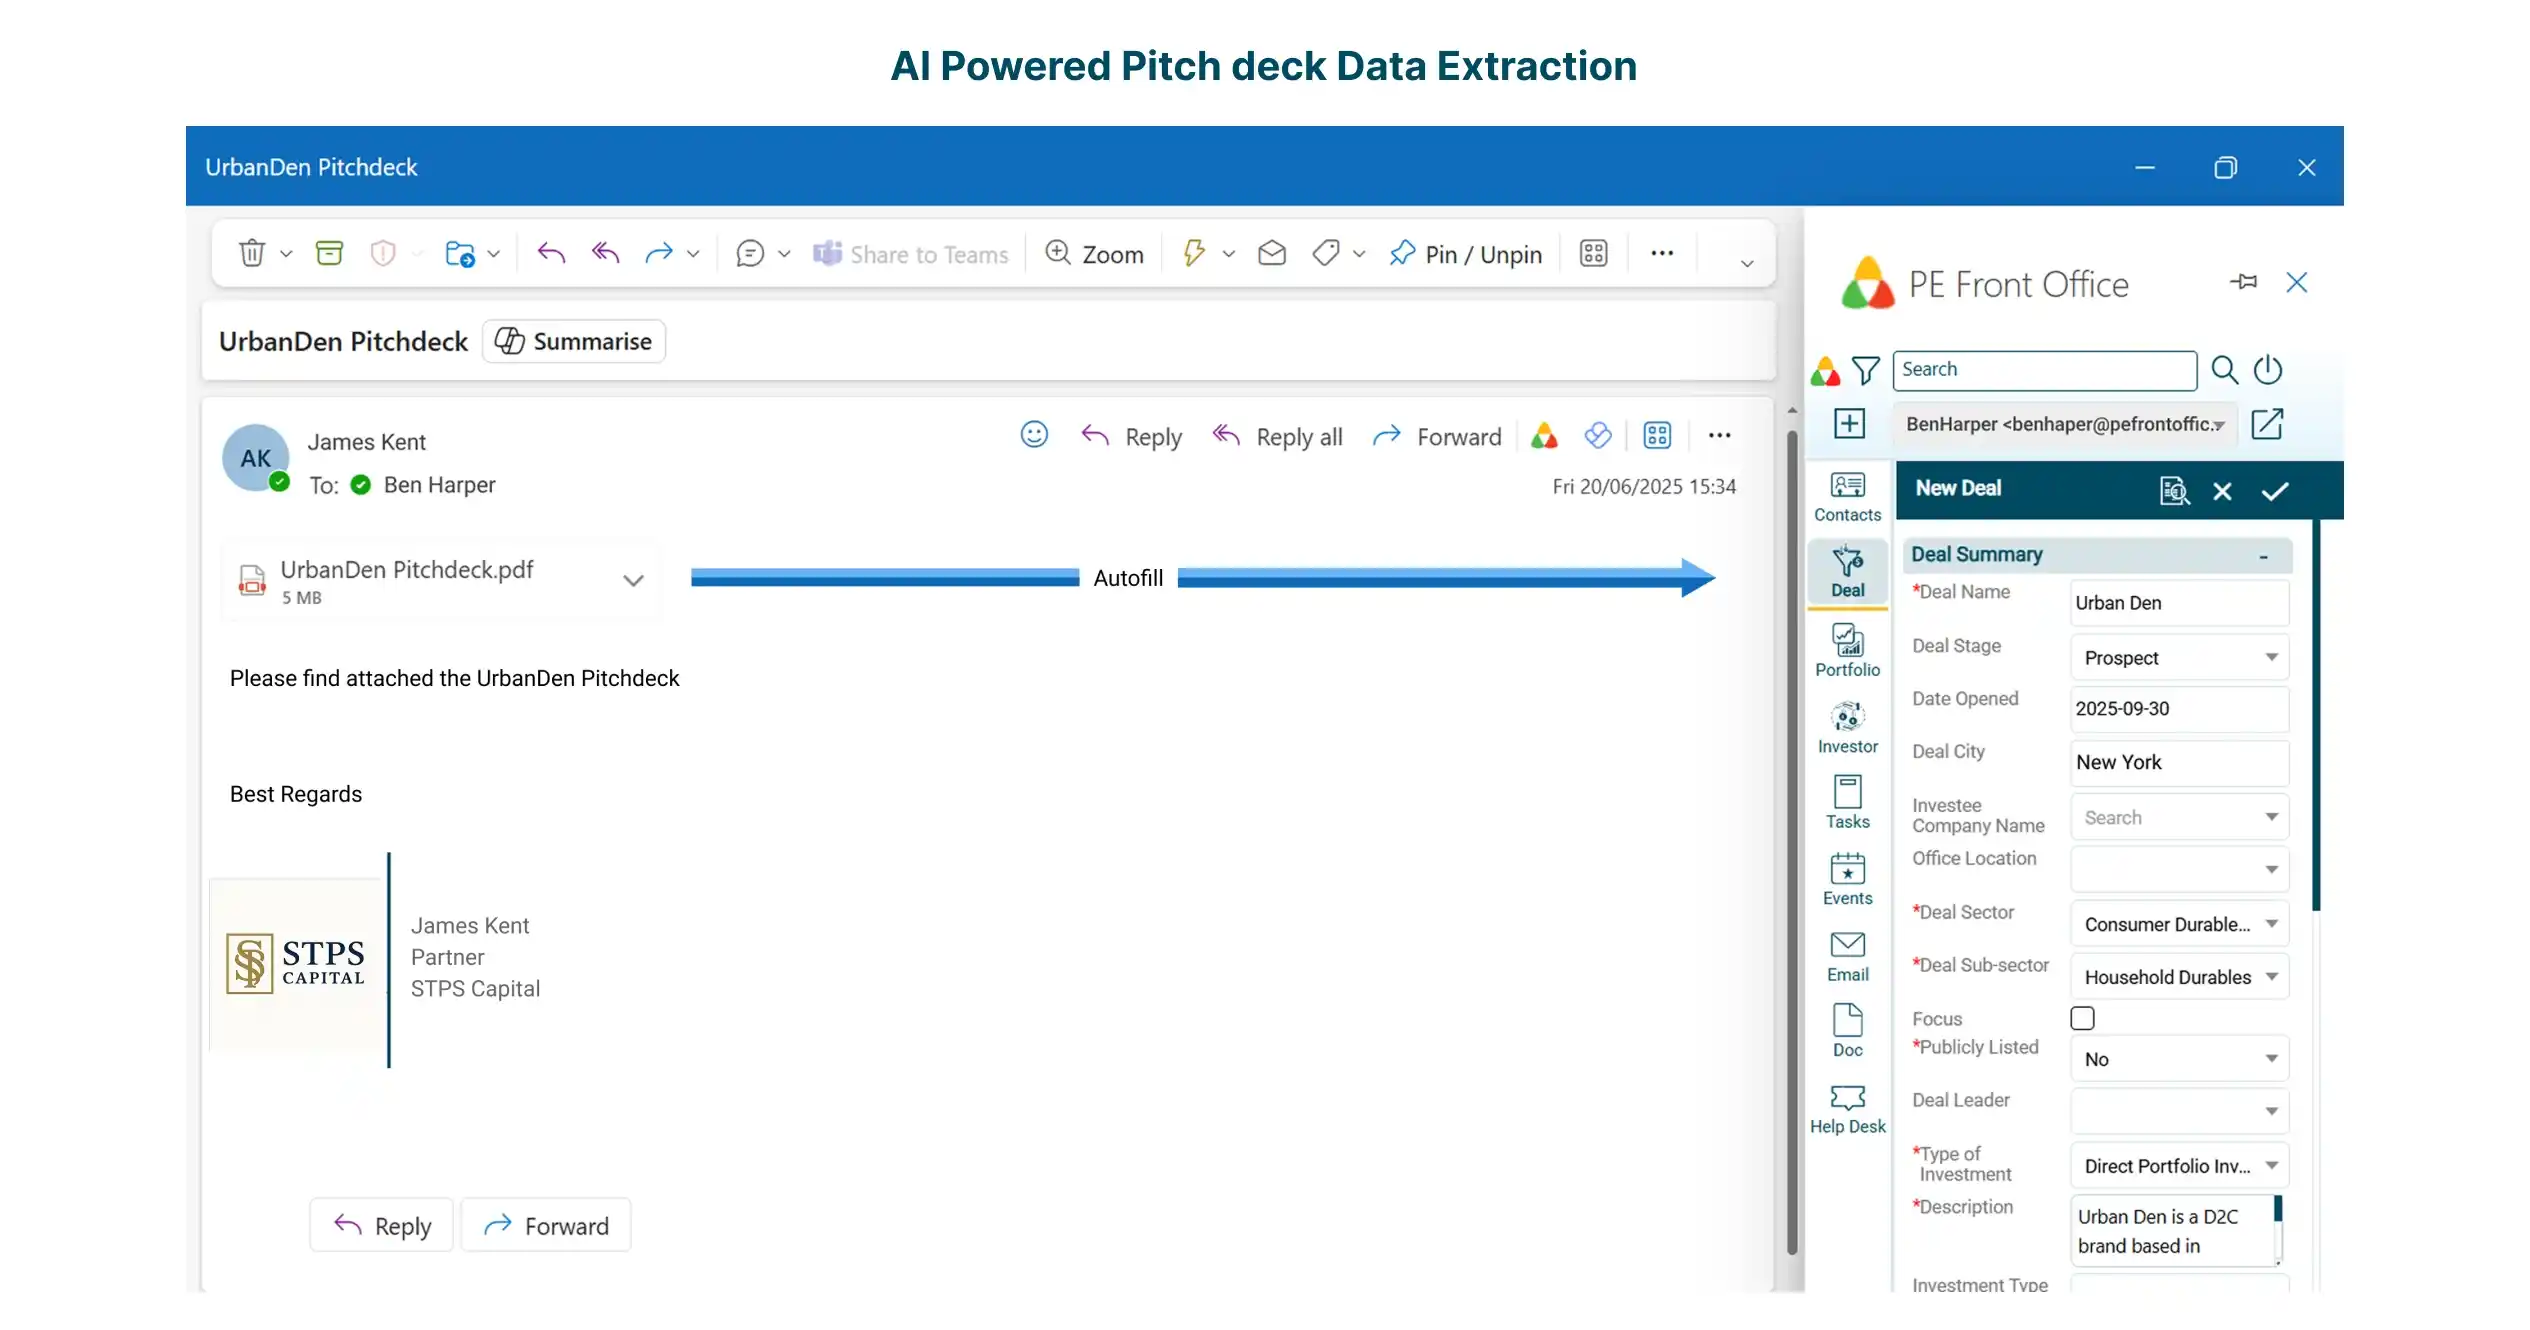Open the Tasks sidebar tab
This screenshot has height=1330, width=2530.
click(1847, 803)
